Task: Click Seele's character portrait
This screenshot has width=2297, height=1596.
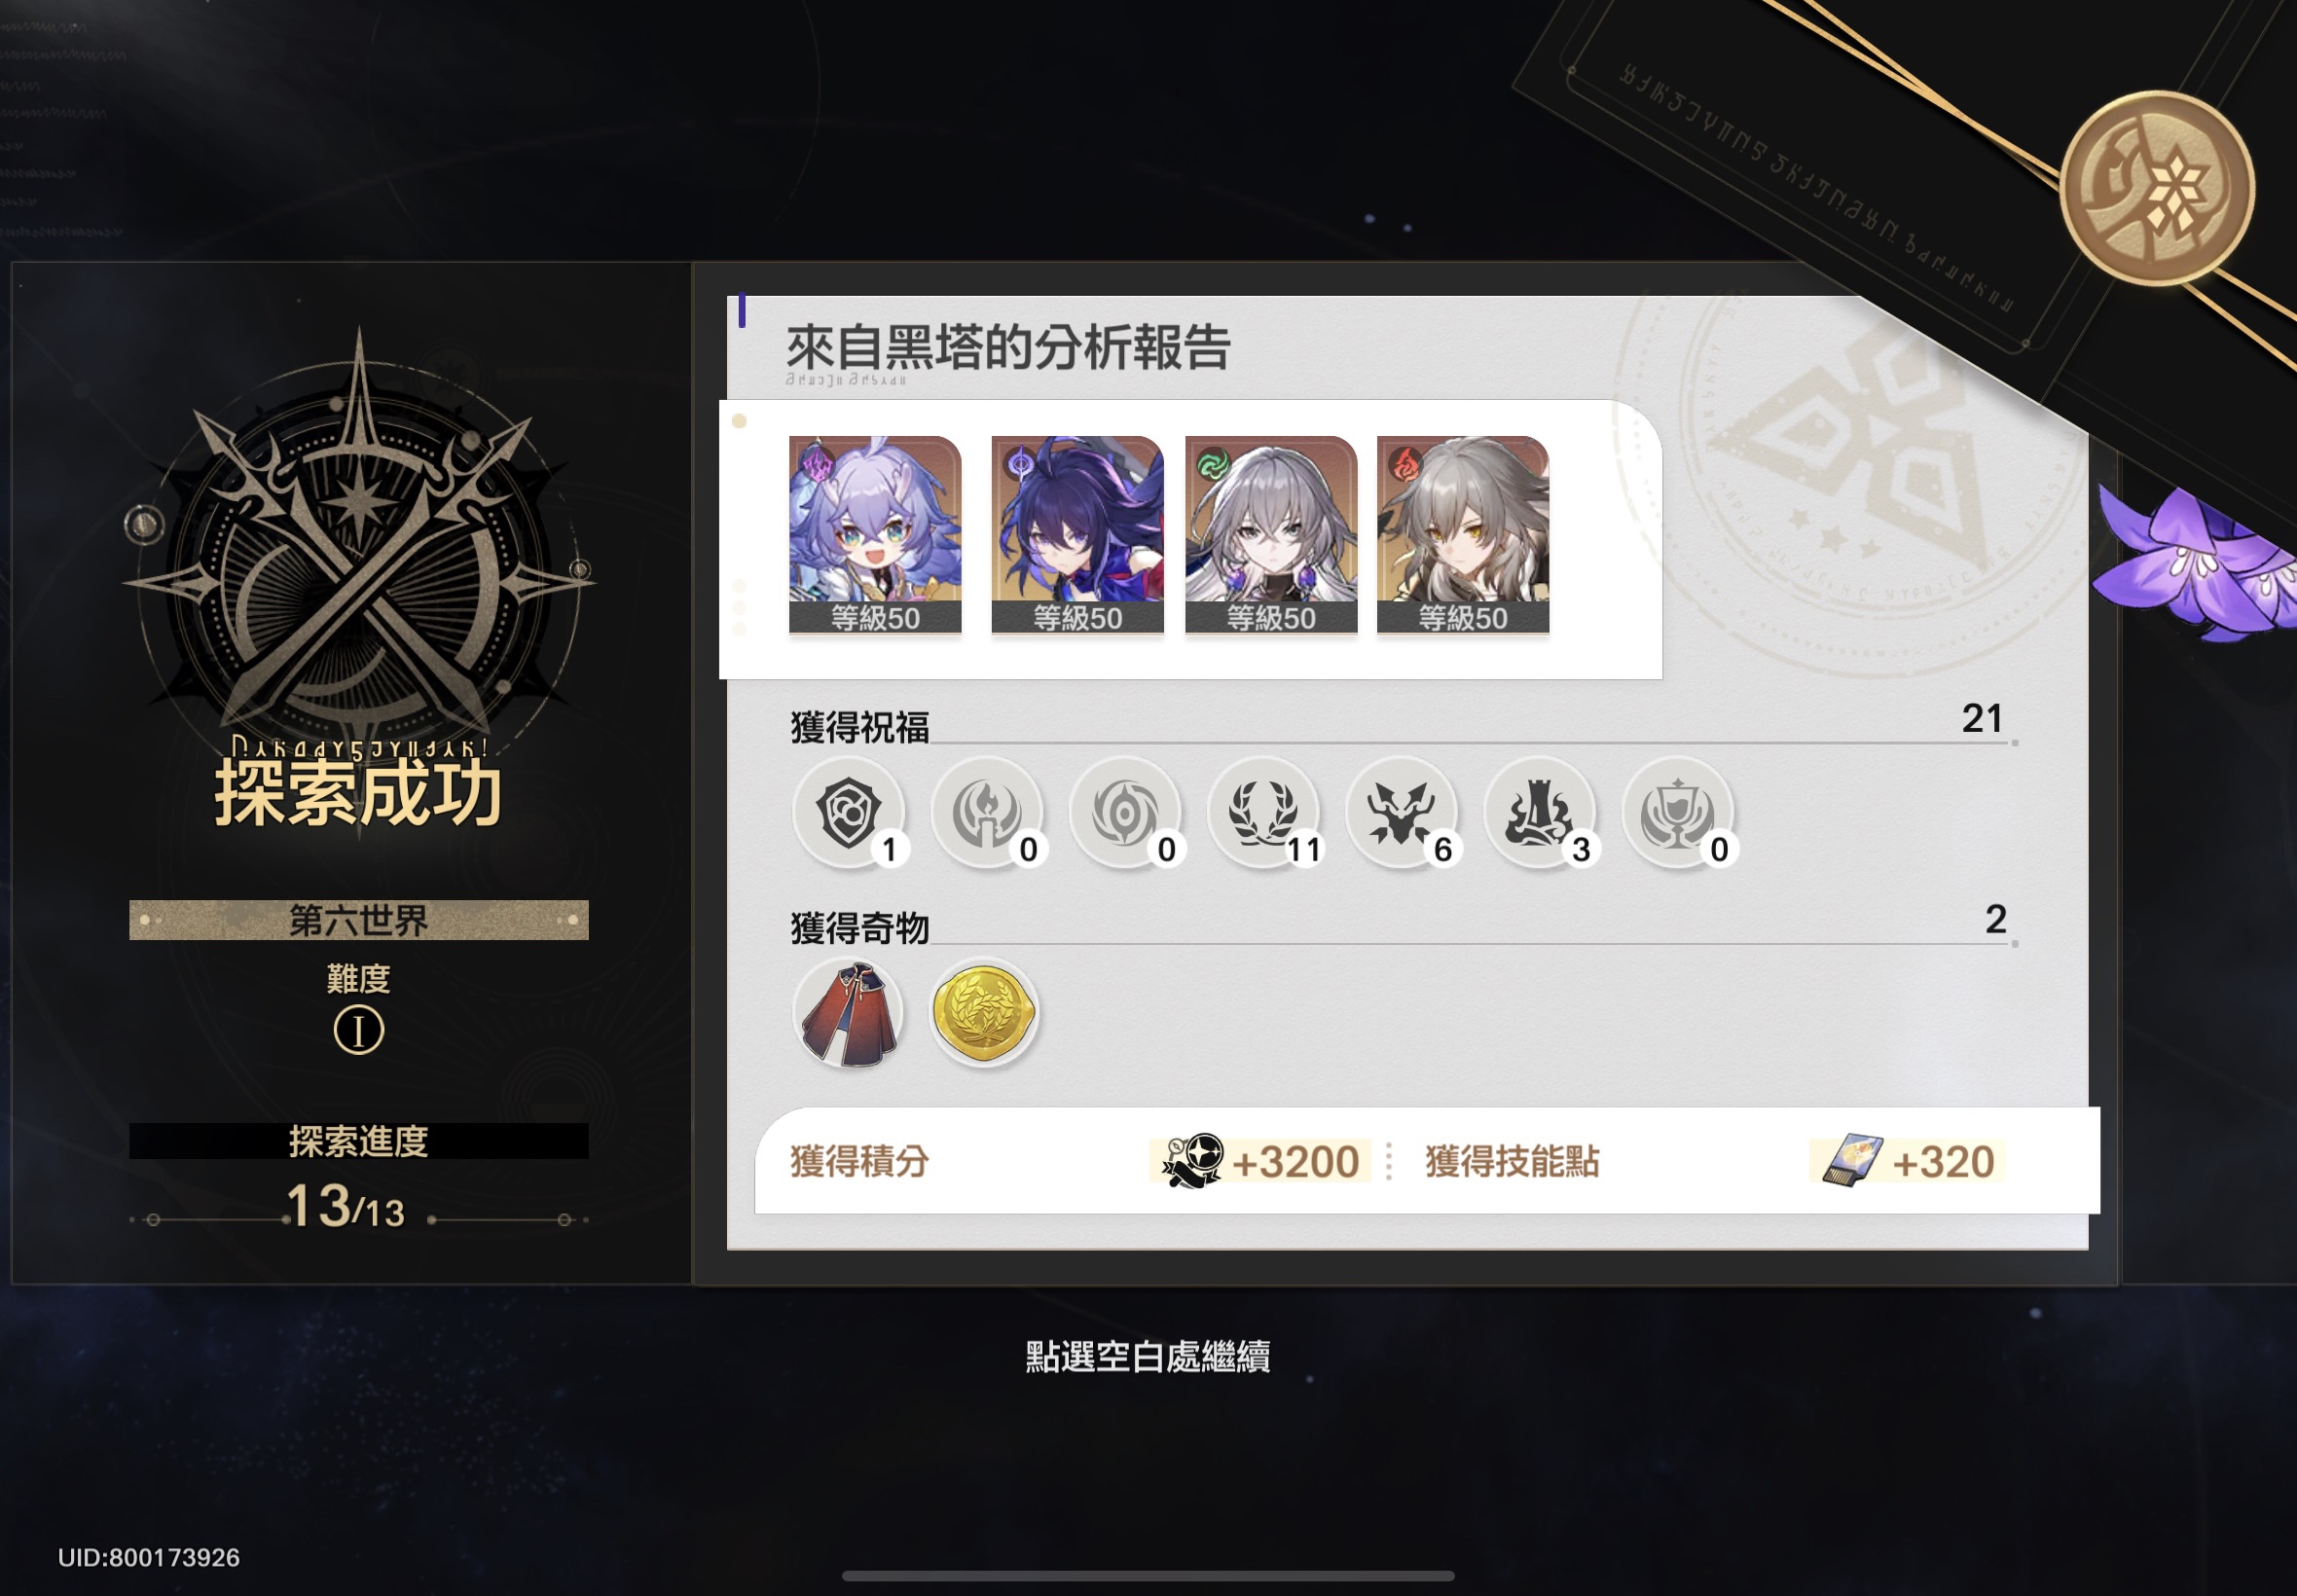Action: click(x=1077, y=535)
